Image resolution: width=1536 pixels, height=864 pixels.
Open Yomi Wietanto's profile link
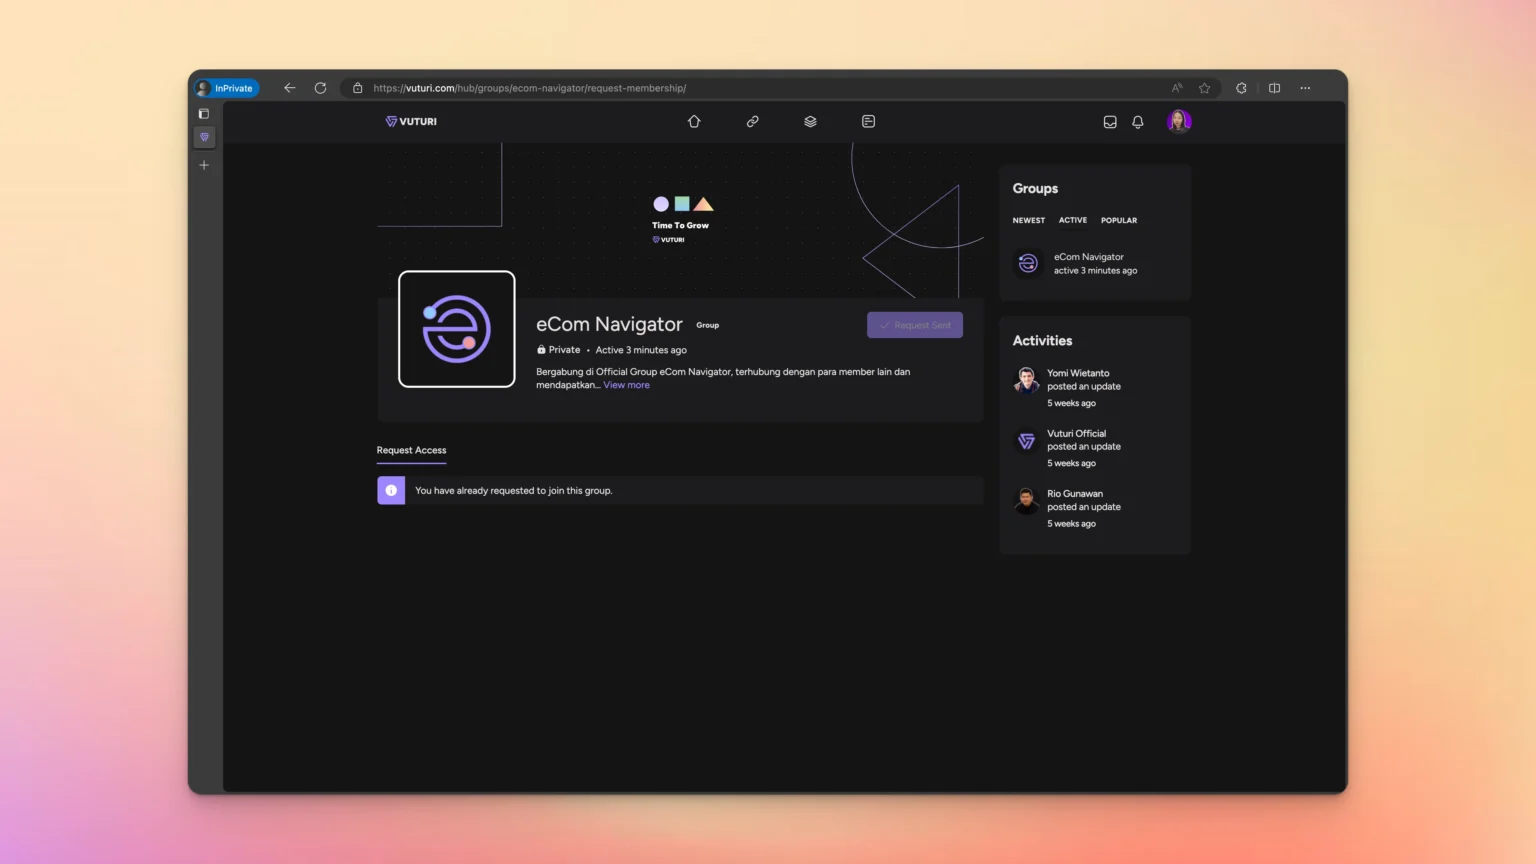(1078, 373)
